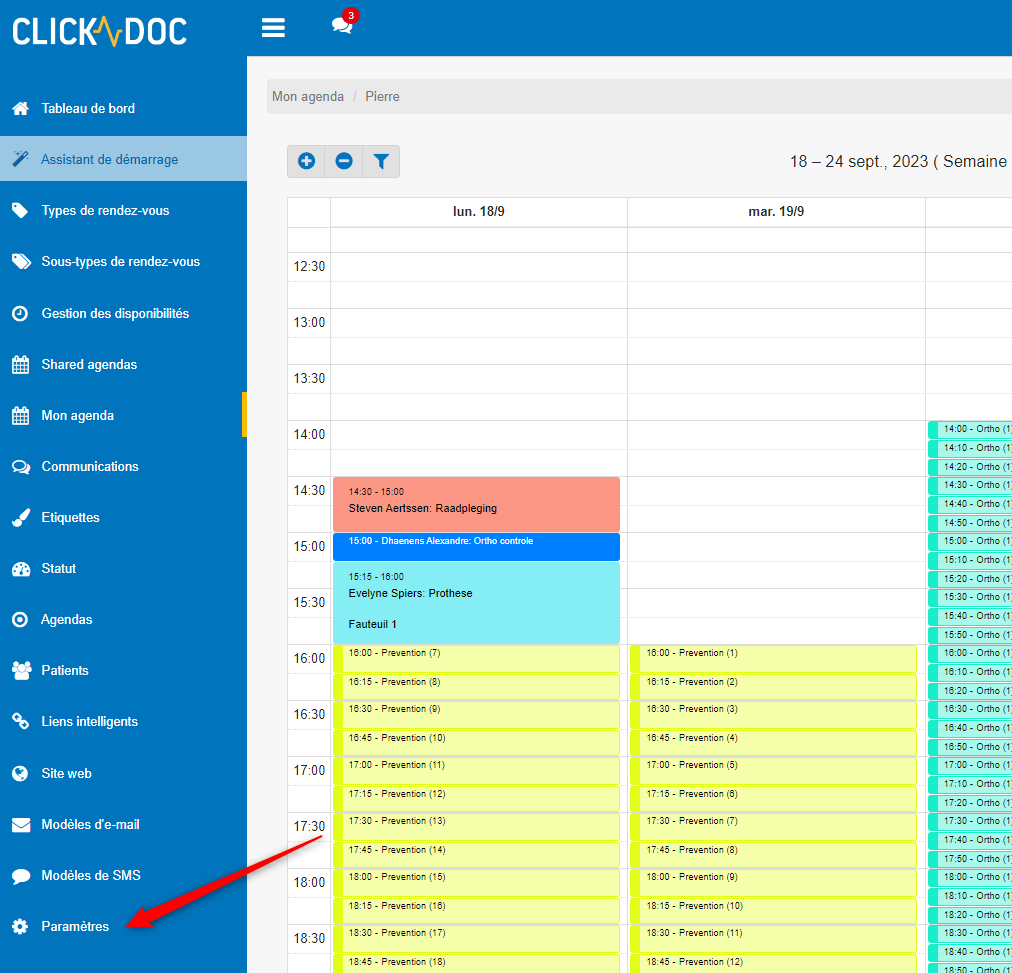Viewport: 1012px width, 973px height.
Task: Open Assistant de démarrage
Action: [109, 159]
